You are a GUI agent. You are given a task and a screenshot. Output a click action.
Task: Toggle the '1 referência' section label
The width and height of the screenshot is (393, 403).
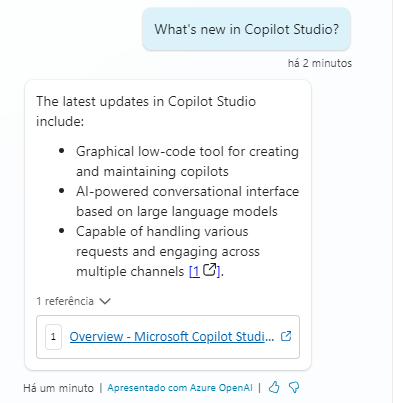point(65,301)
